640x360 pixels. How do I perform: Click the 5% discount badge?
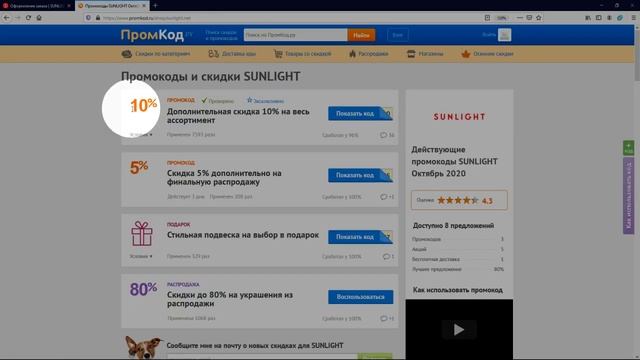pyautogui.click(x=139, y=167)
